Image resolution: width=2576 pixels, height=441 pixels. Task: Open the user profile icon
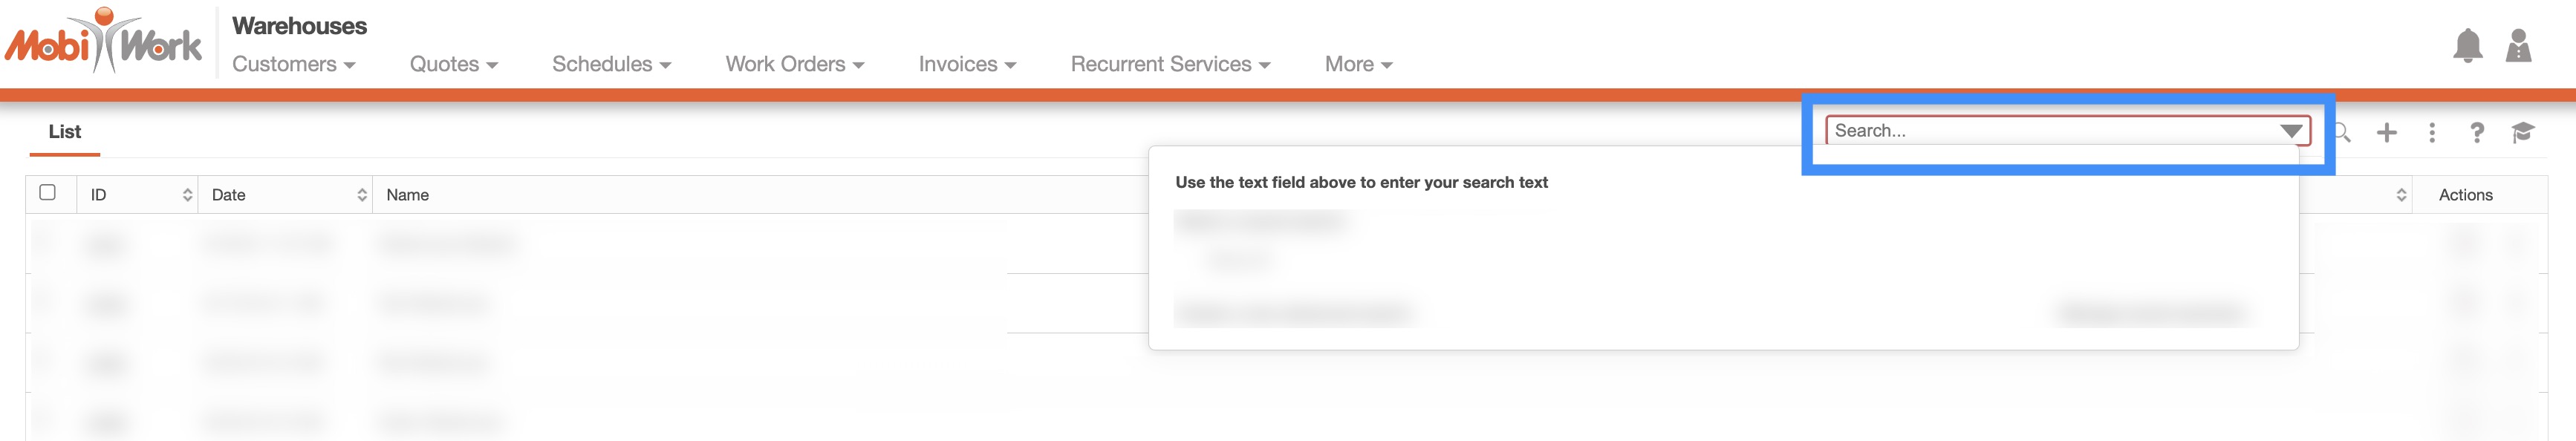click(2518, 46)
